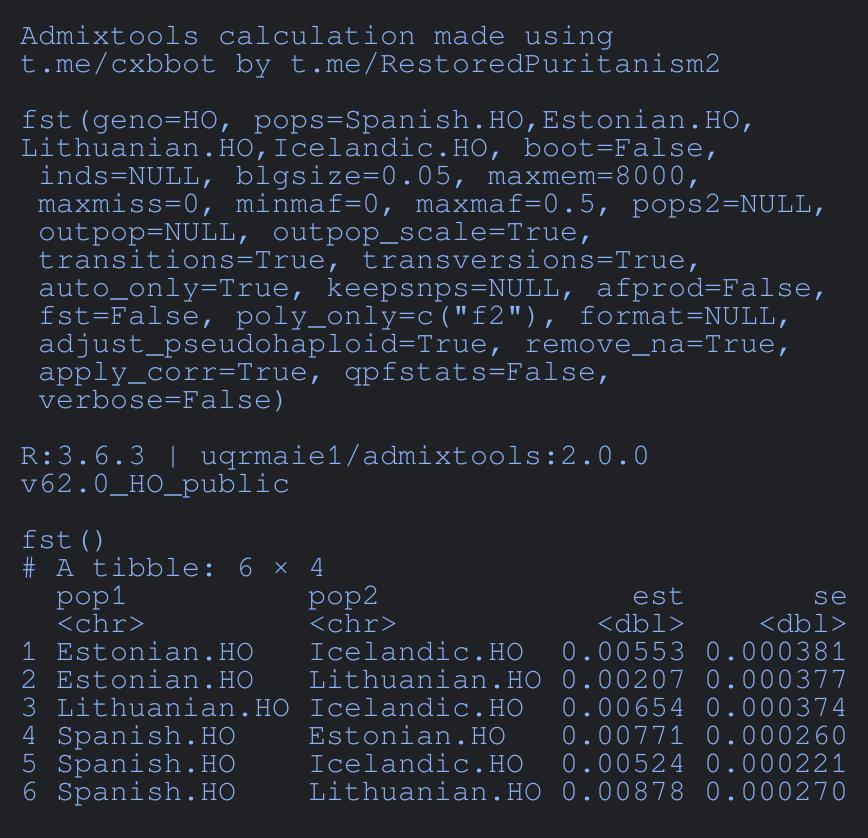The image size is (868, 838).
Task: Click Estonian.HO in row 4 pop2
Action: click(406, 737)
